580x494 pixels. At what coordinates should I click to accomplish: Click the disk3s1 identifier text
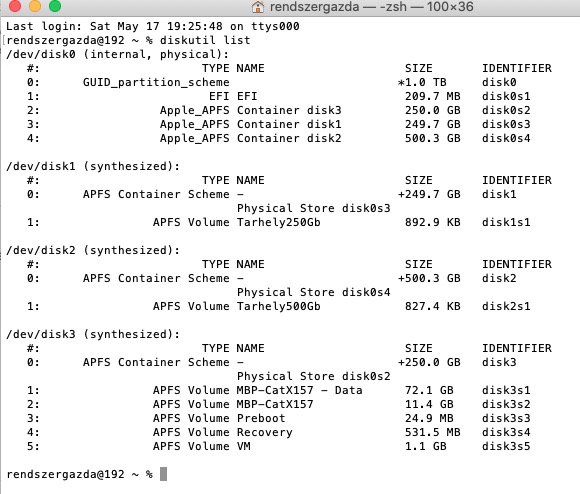506,390
